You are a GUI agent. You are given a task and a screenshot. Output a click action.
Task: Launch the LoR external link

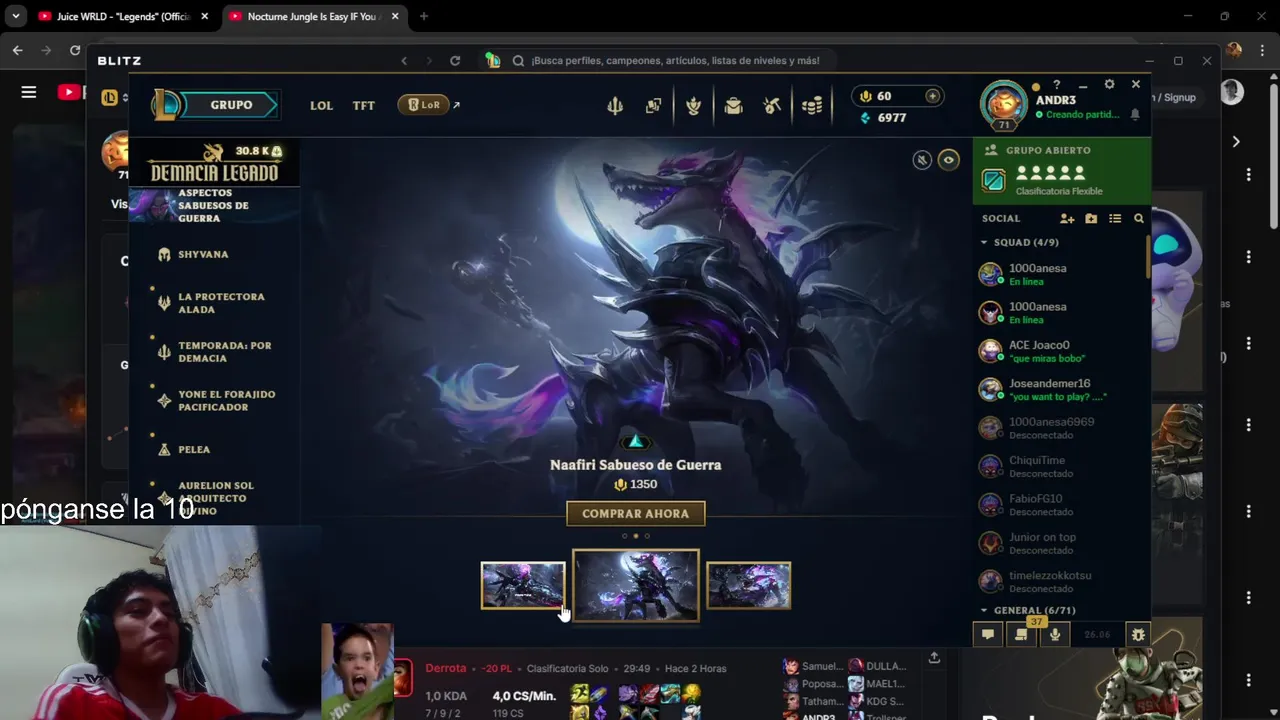click(x=429, y=104)
